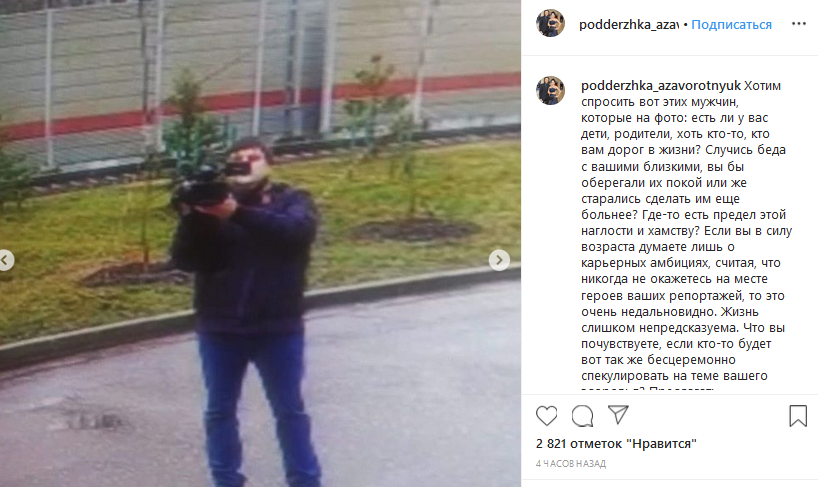
Task: Click the camera held by the man
Action: click(206, 185)
